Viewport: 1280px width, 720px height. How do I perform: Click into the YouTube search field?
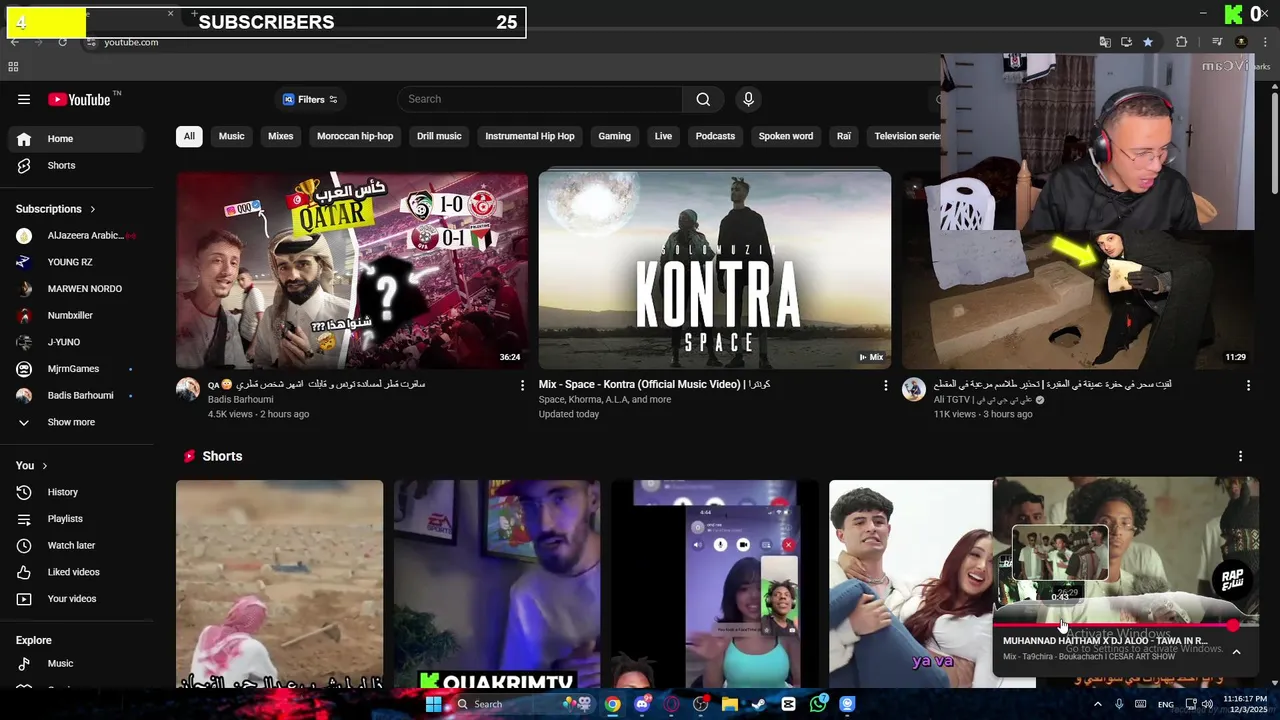[540, 99]
